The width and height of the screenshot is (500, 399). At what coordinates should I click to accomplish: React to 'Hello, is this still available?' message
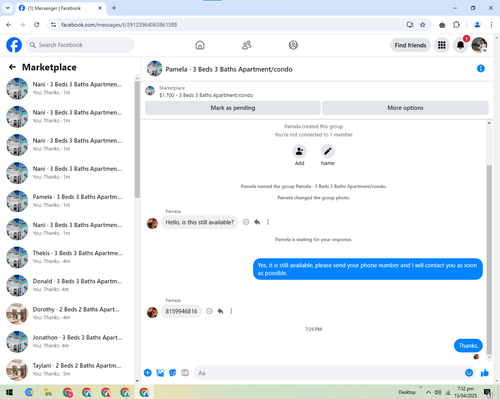246,222
